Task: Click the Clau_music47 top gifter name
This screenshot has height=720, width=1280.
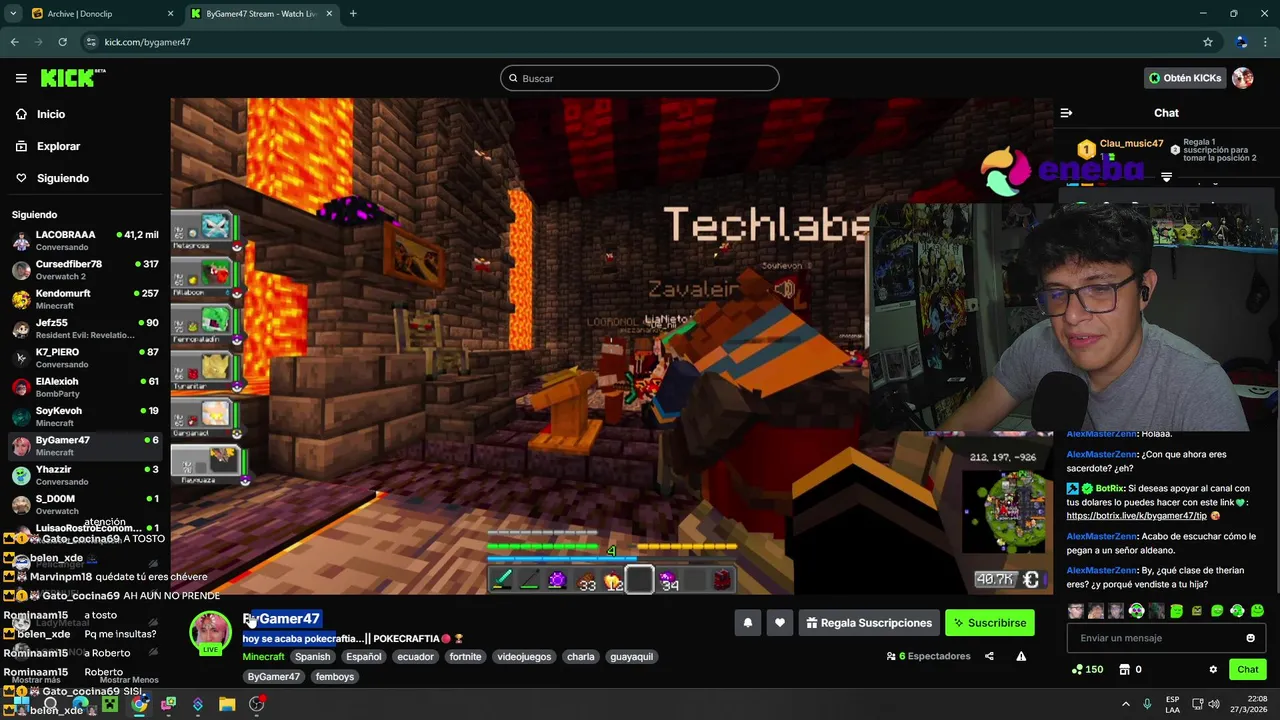Action: [1131, 144]
